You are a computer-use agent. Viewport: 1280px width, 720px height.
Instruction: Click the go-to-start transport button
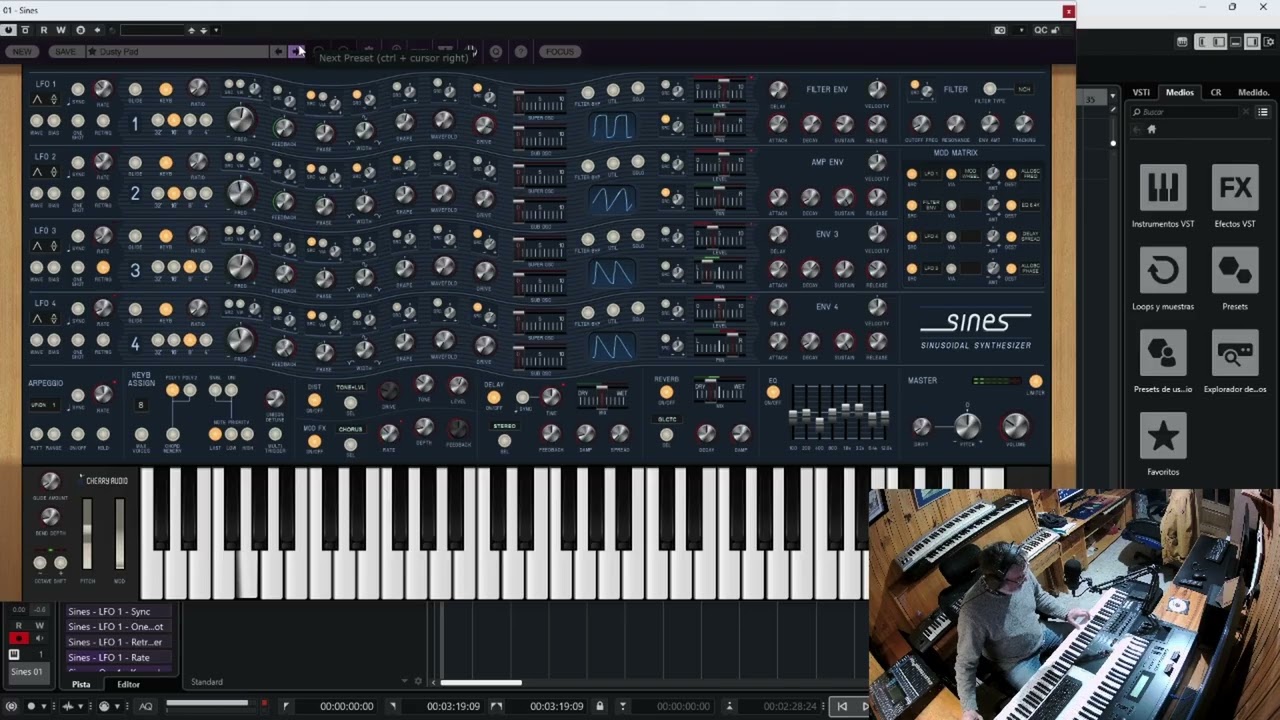pos(842,706)
